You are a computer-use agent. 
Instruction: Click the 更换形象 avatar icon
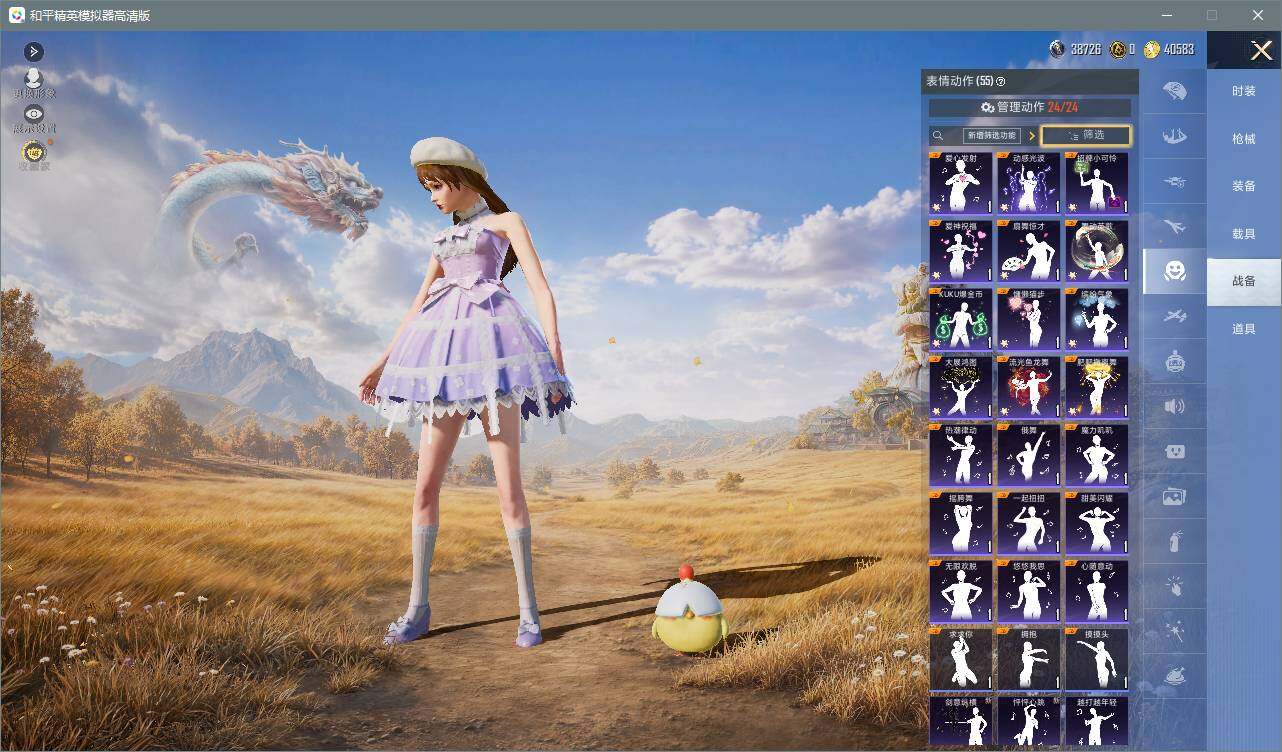[34, 80]
